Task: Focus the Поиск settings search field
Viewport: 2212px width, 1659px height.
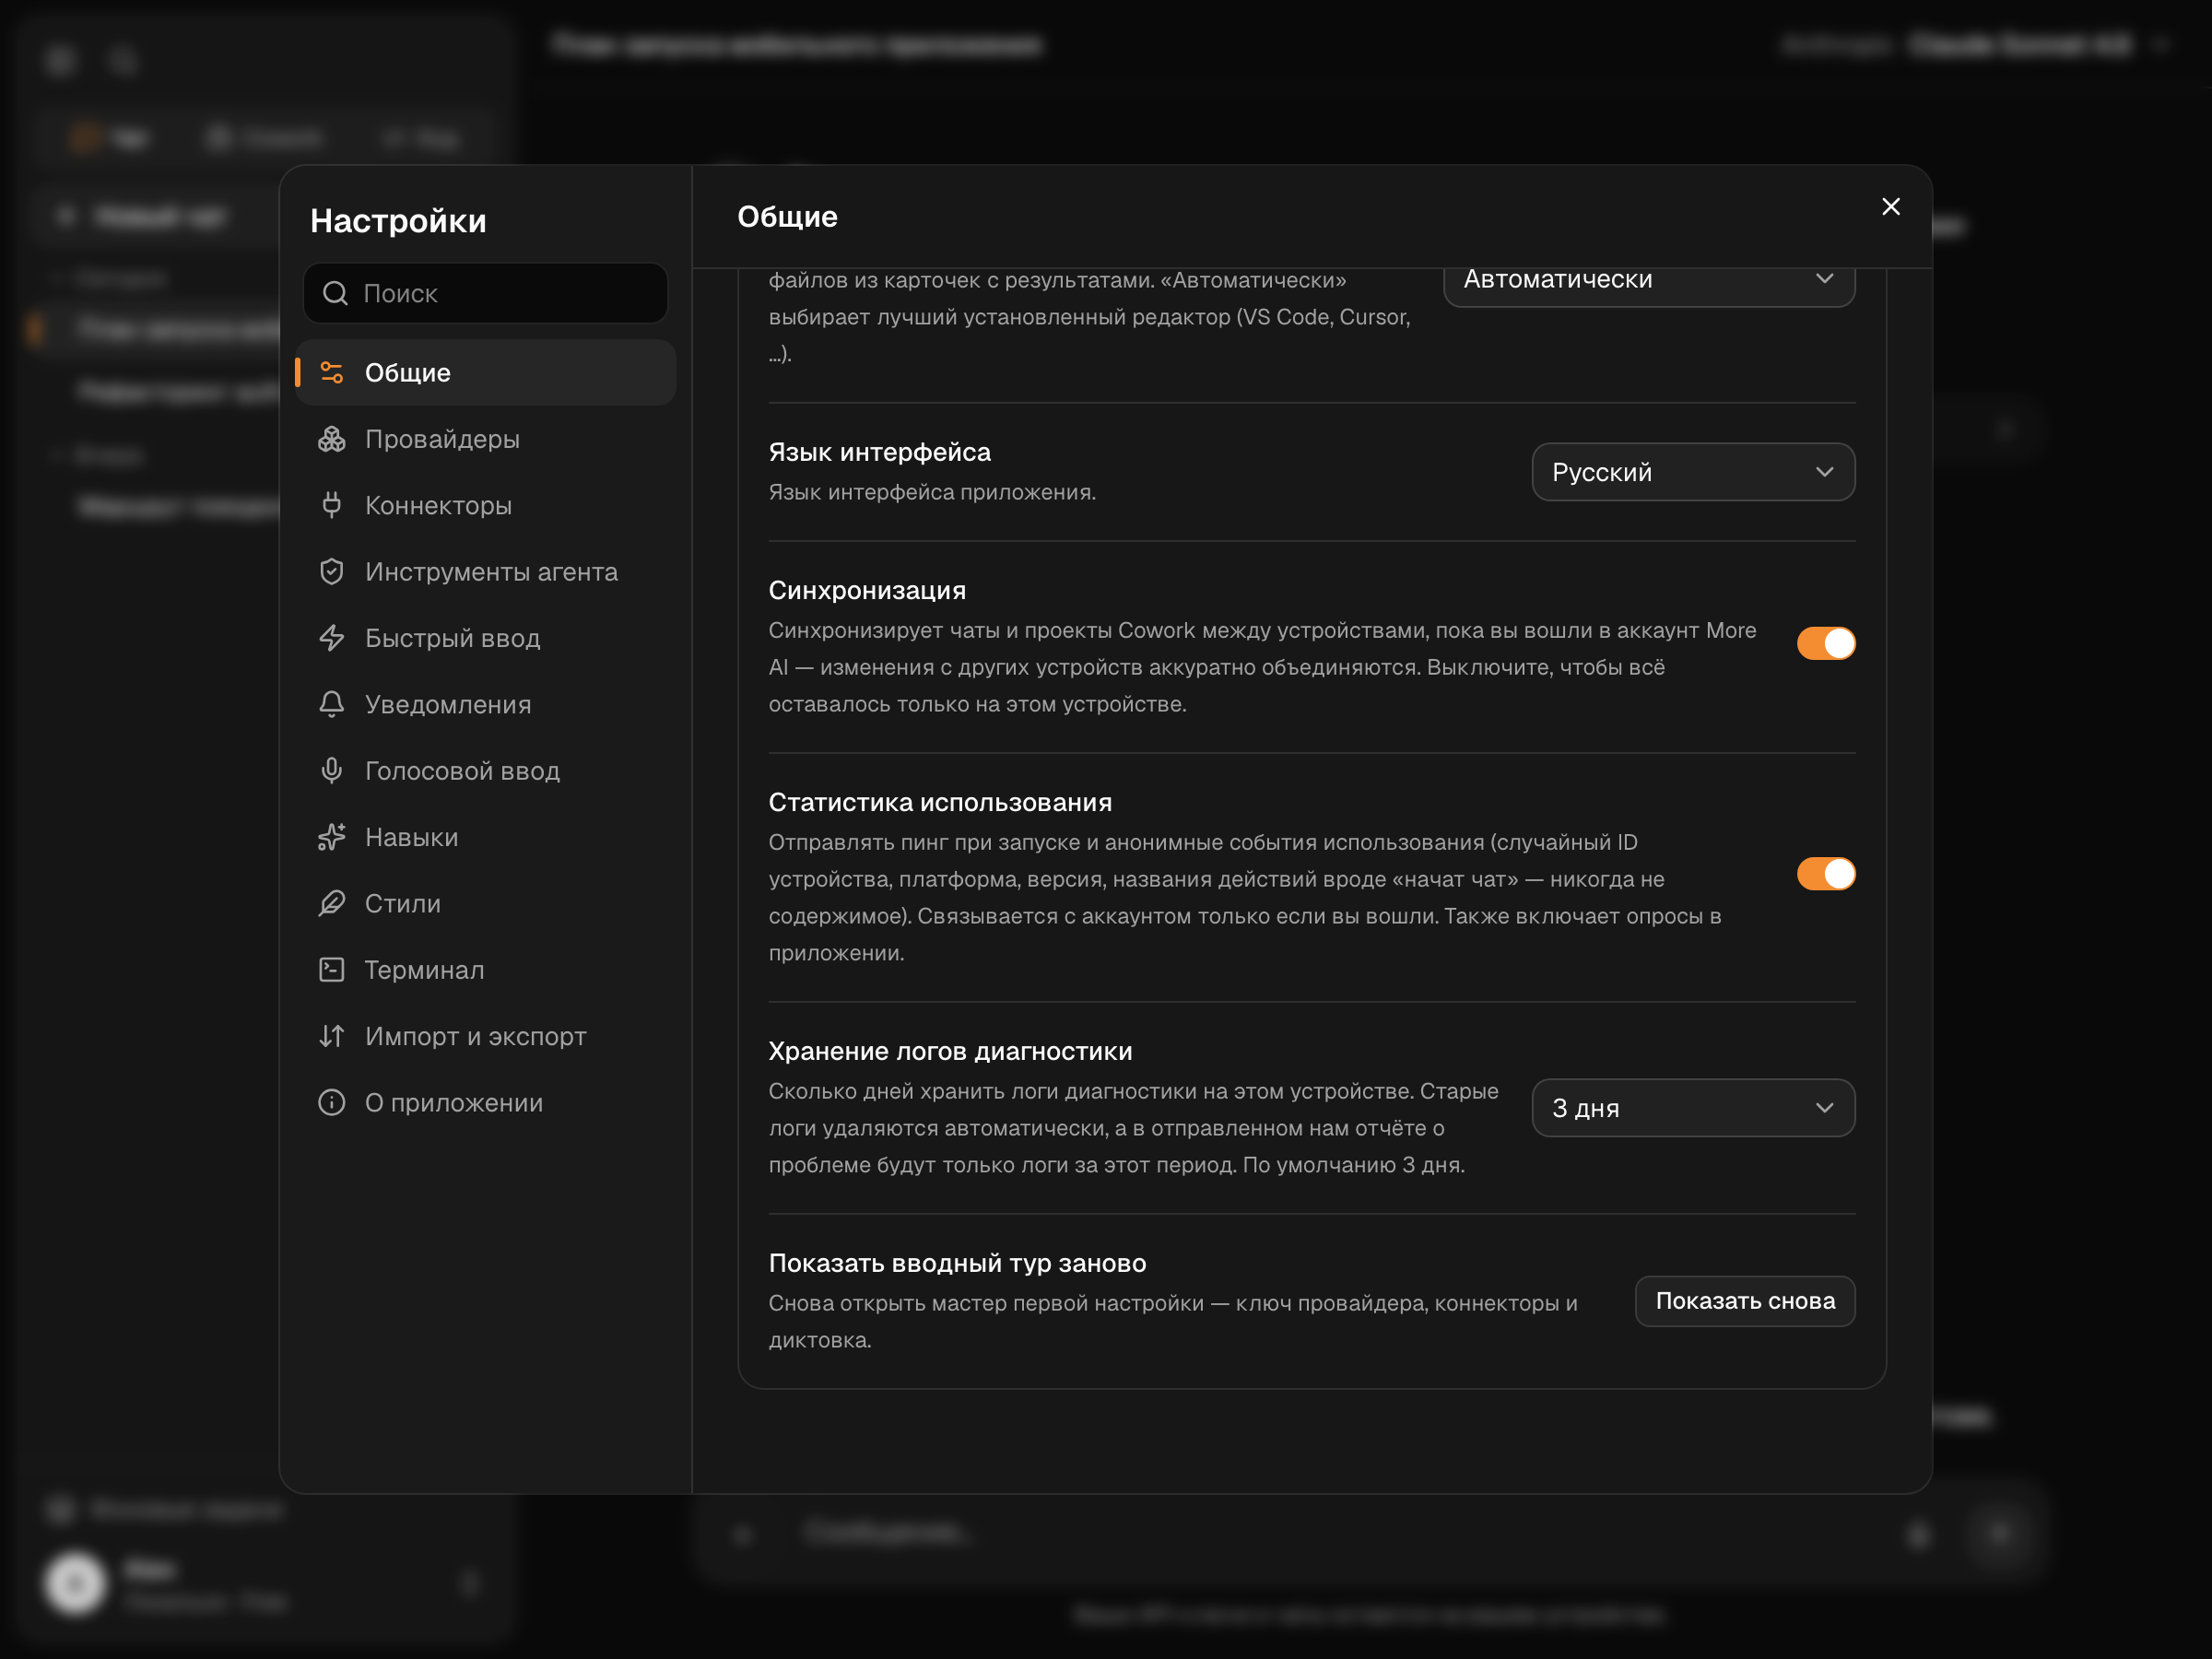Action: (485, 293)
